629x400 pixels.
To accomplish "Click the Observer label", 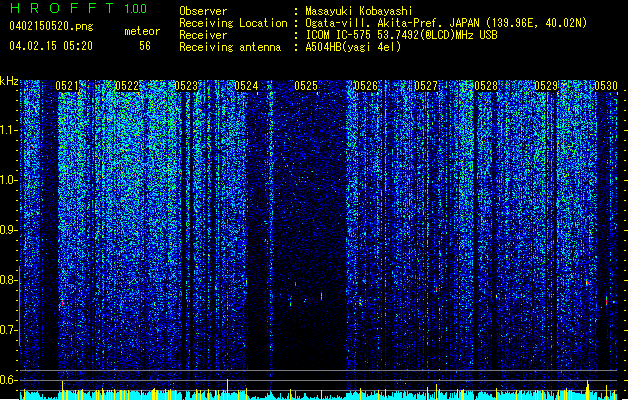I will click(203, 11).
